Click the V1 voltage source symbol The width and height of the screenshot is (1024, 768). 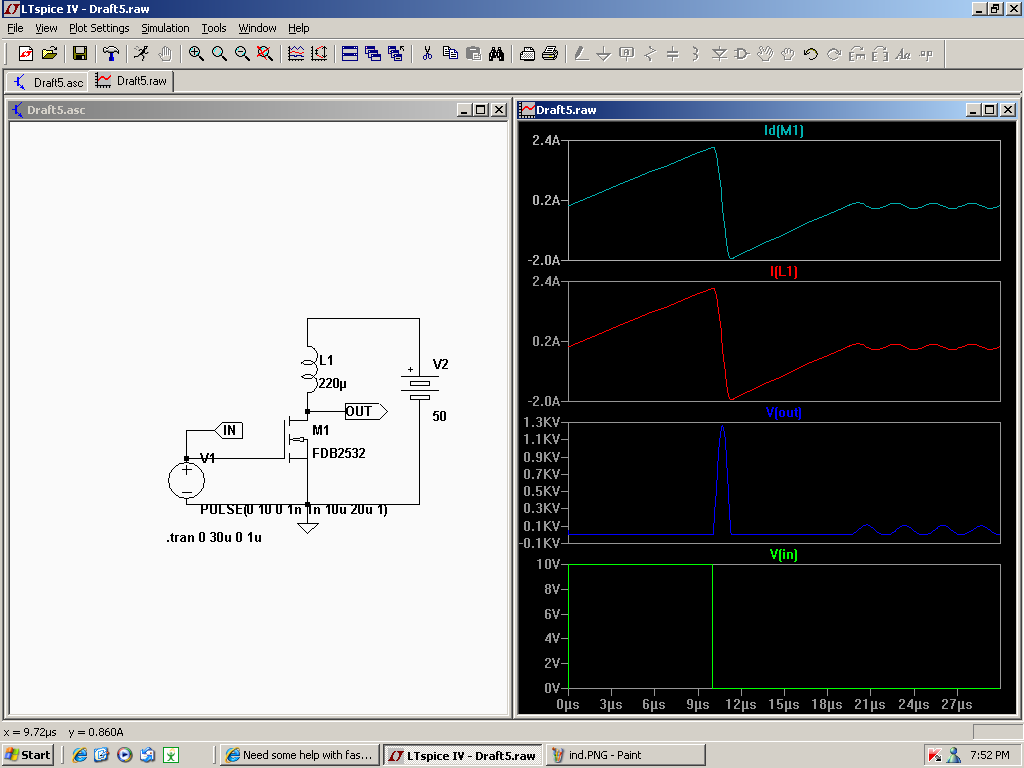click(x=186, y=481)
